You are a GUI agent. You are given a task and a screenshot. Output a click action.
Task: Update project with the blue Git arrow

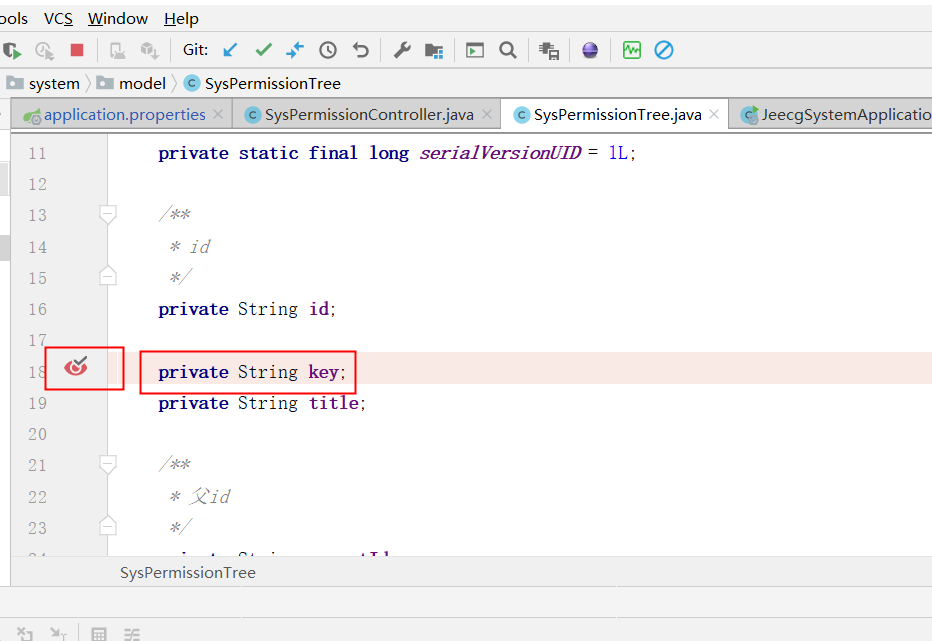pos(230,50)
